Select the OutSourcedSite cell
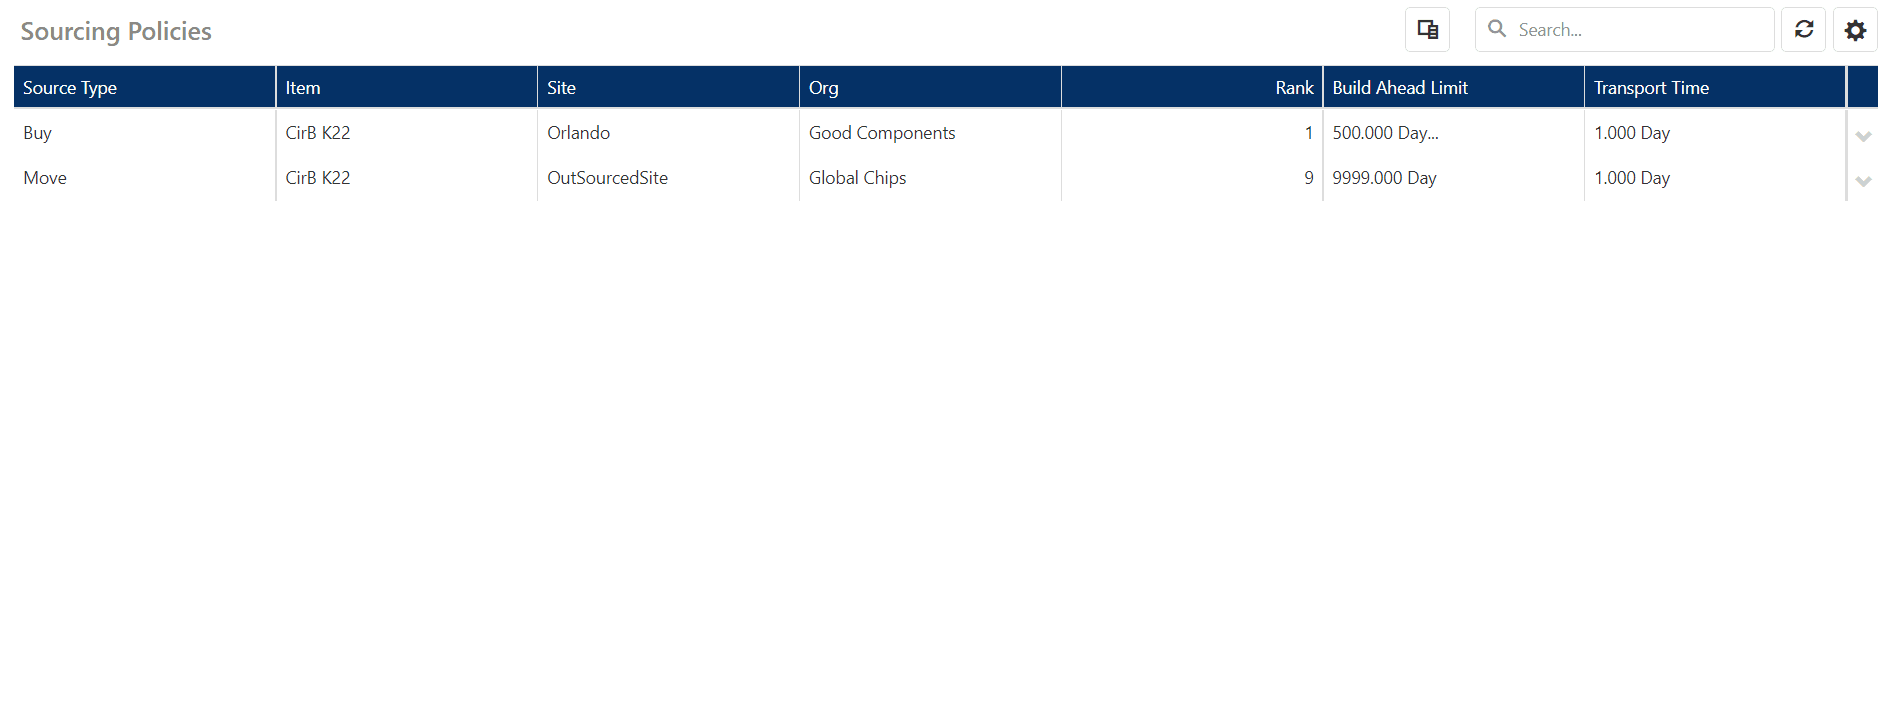 point(668,178)
